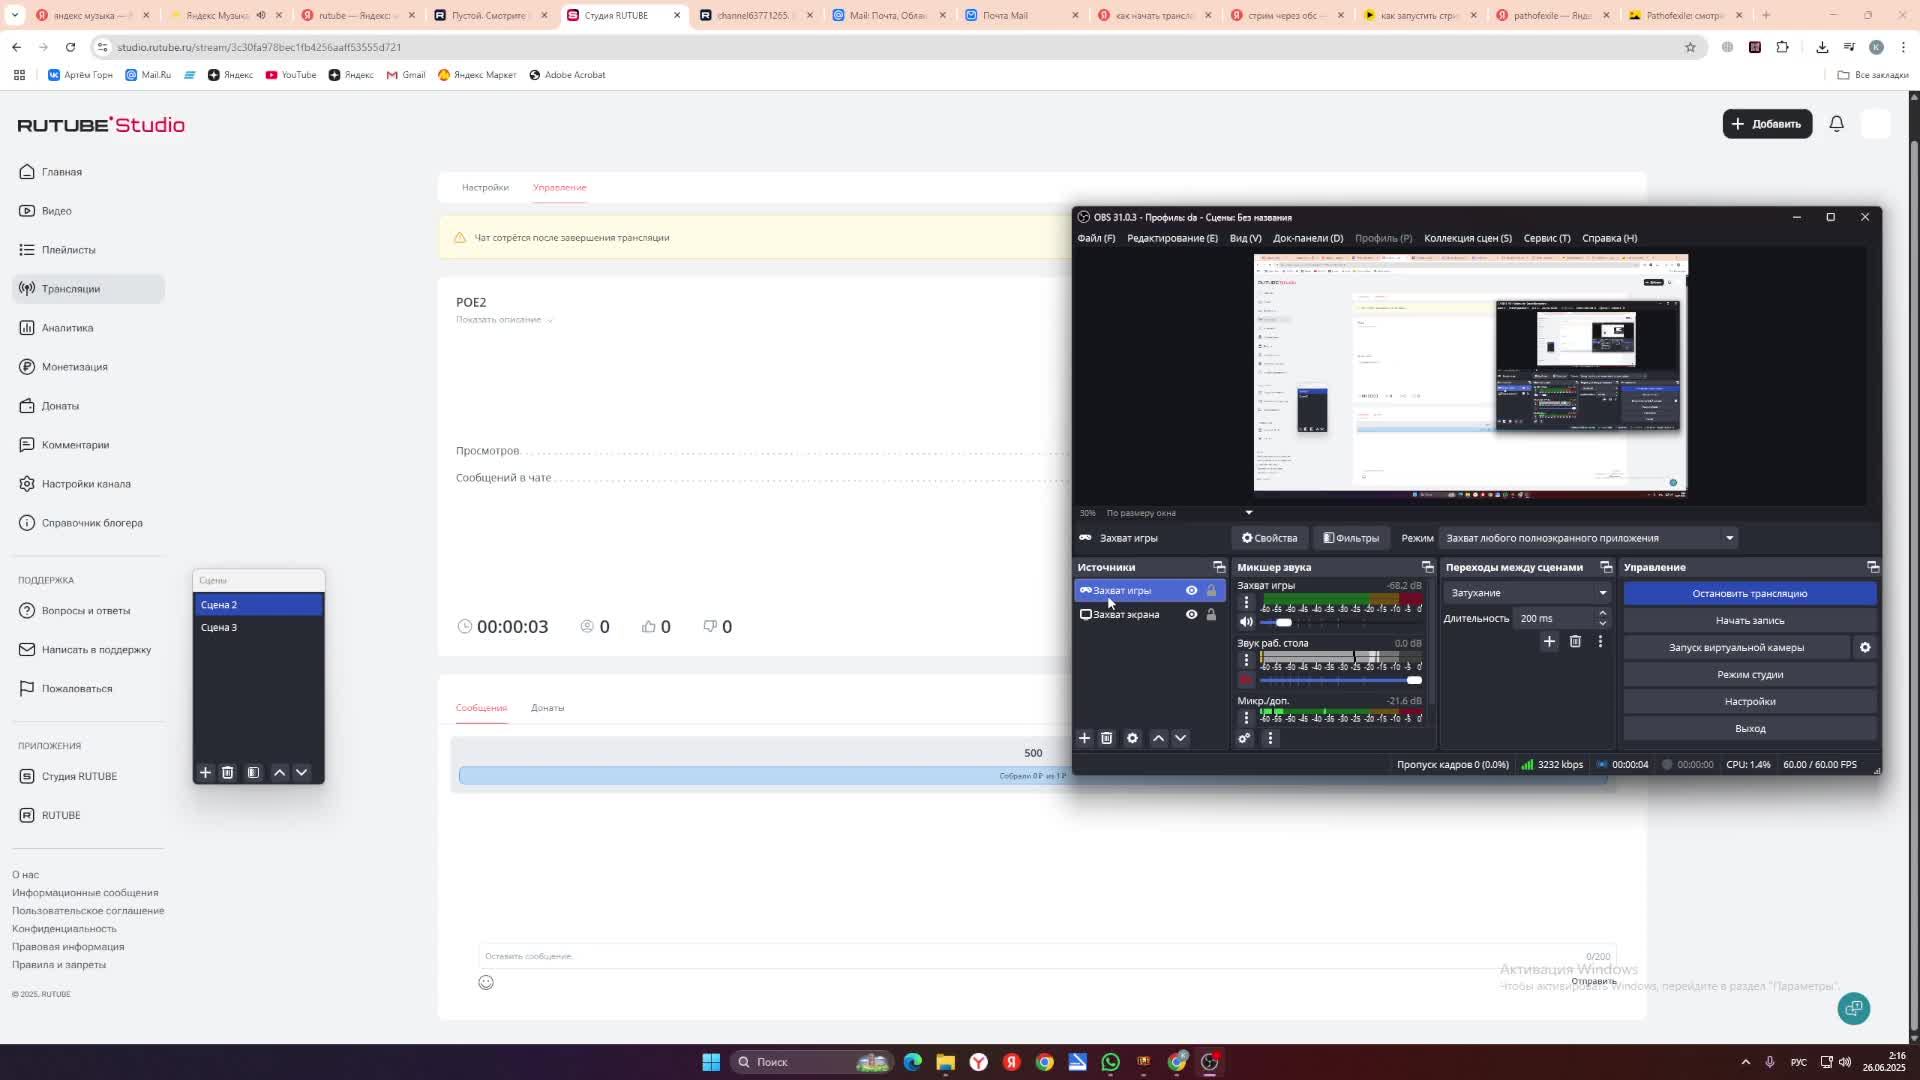Open virtual camera settings gear

pyautogui.click(x=1865, y=647)
